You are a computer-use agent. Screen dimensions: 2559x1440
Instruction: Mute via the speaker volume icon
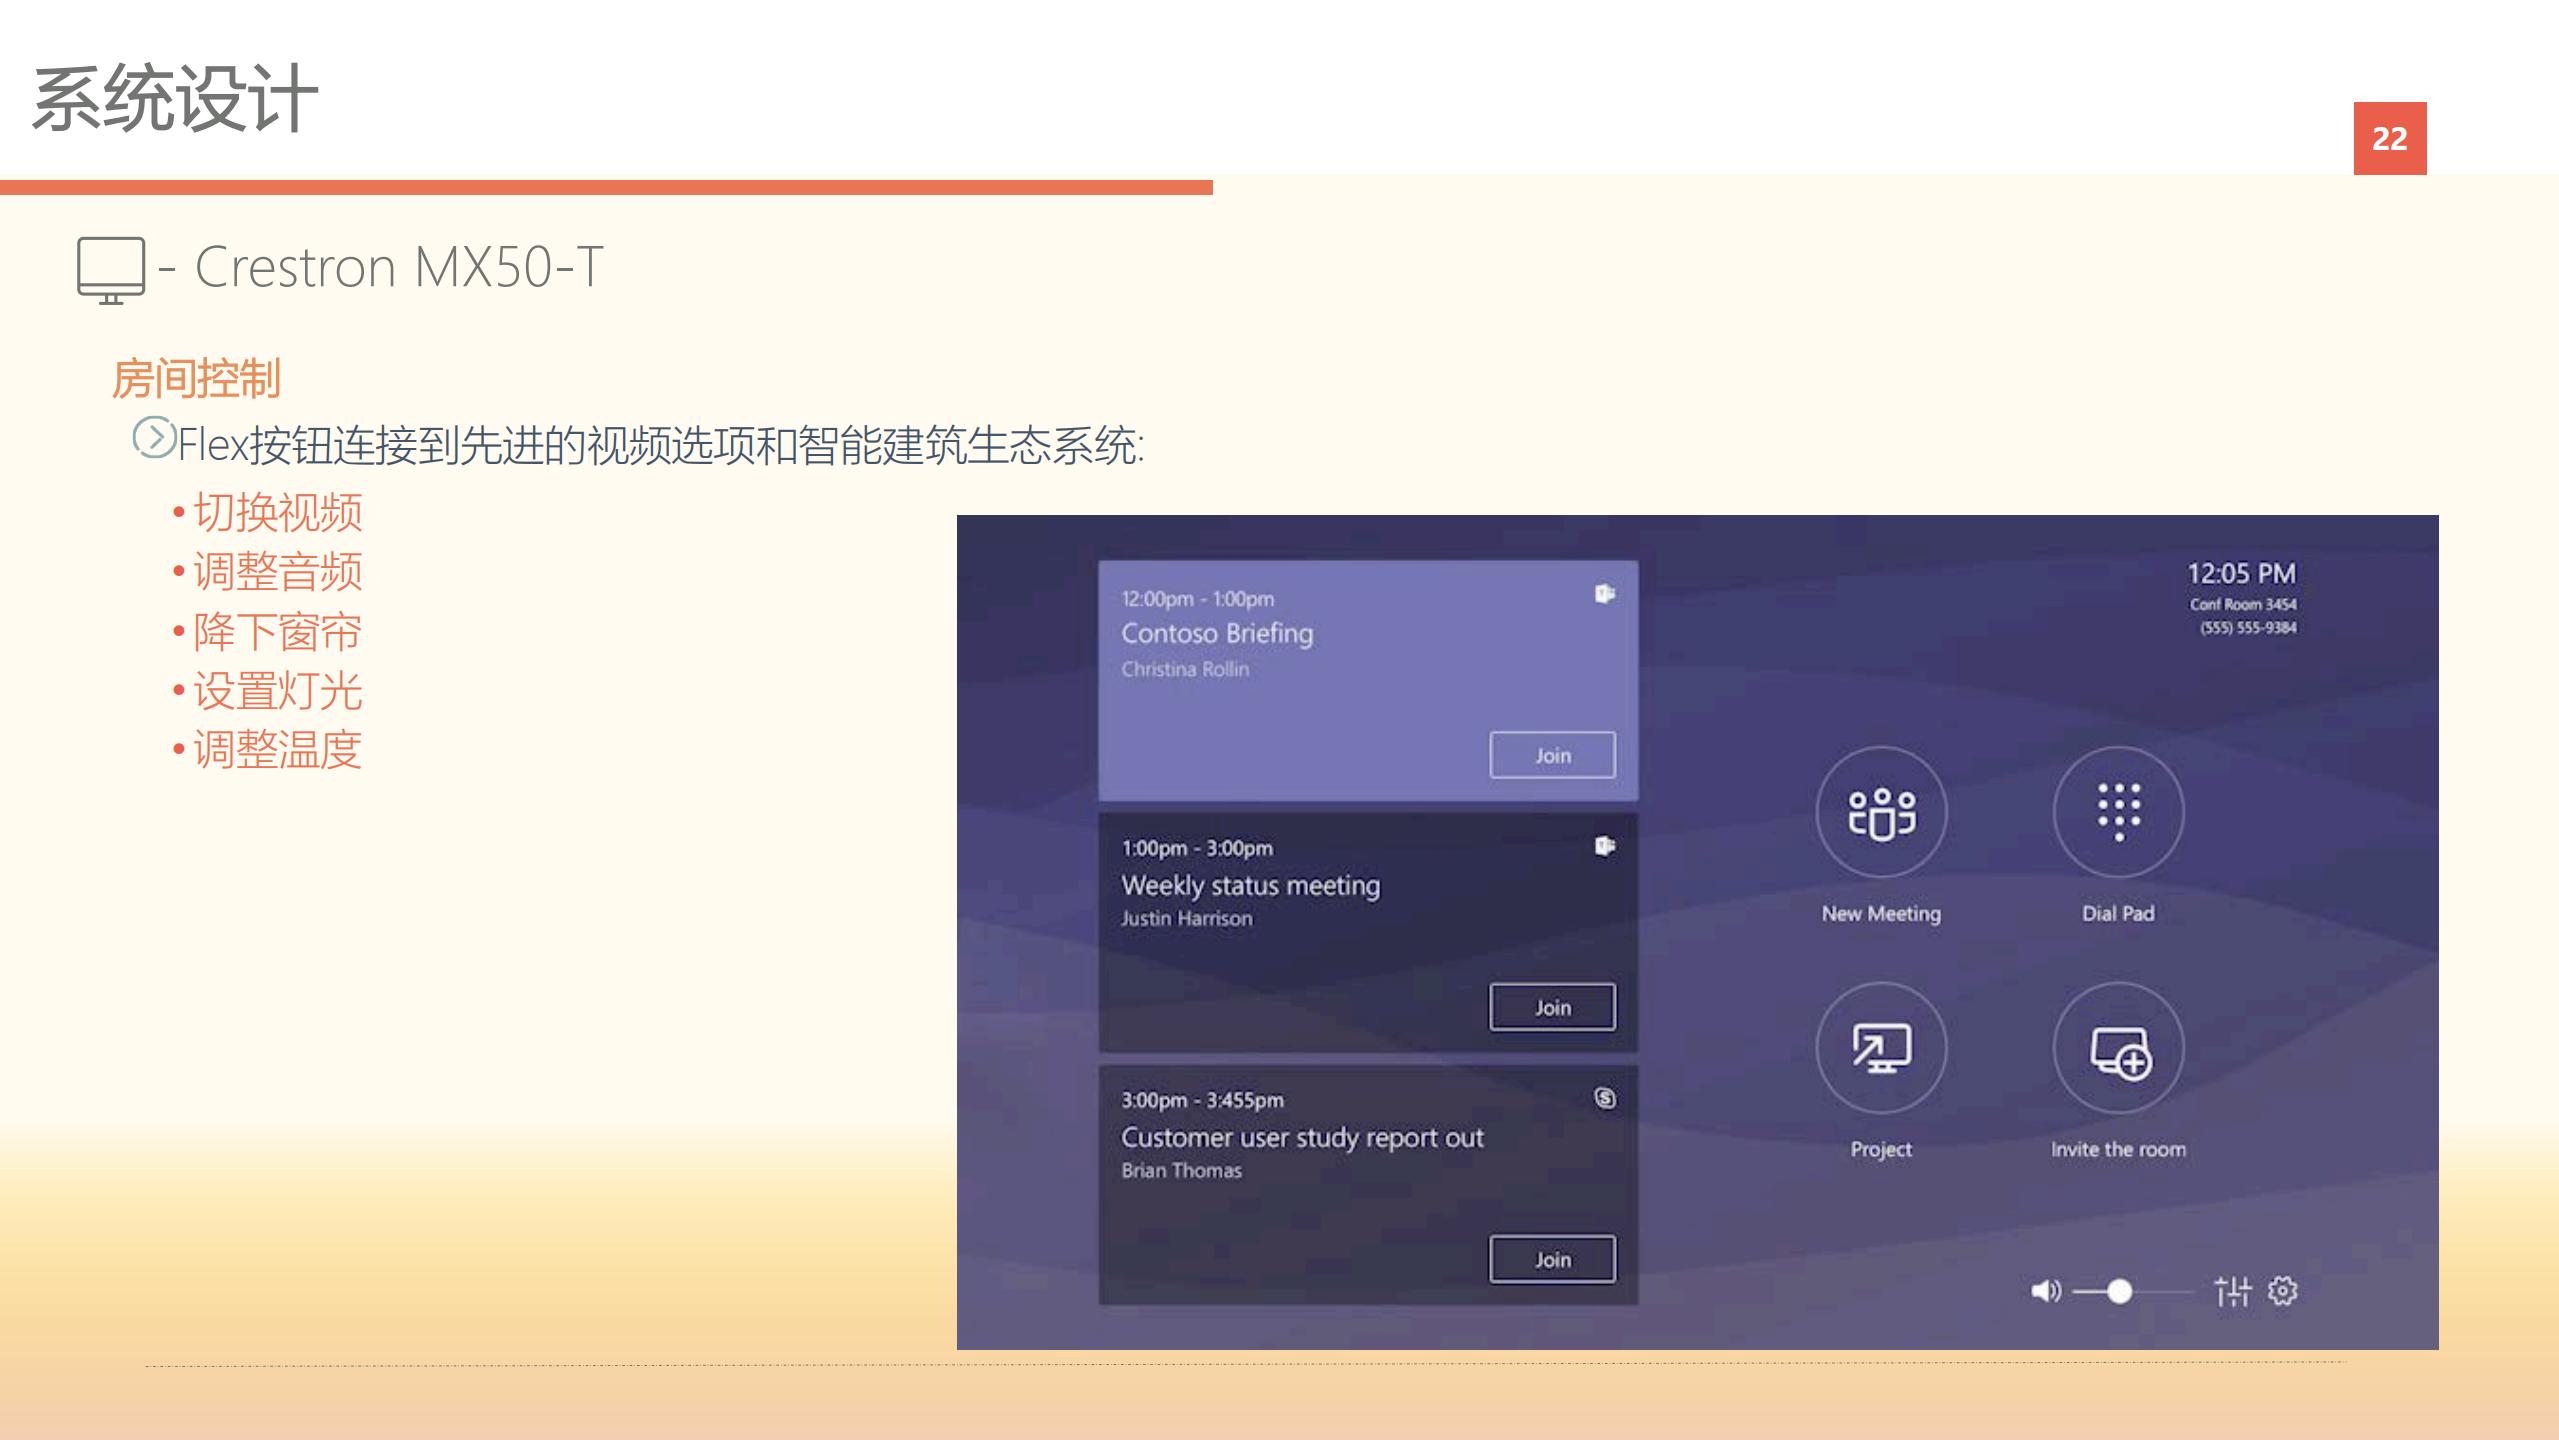pyautogui.click(x=2045, y=1291)
